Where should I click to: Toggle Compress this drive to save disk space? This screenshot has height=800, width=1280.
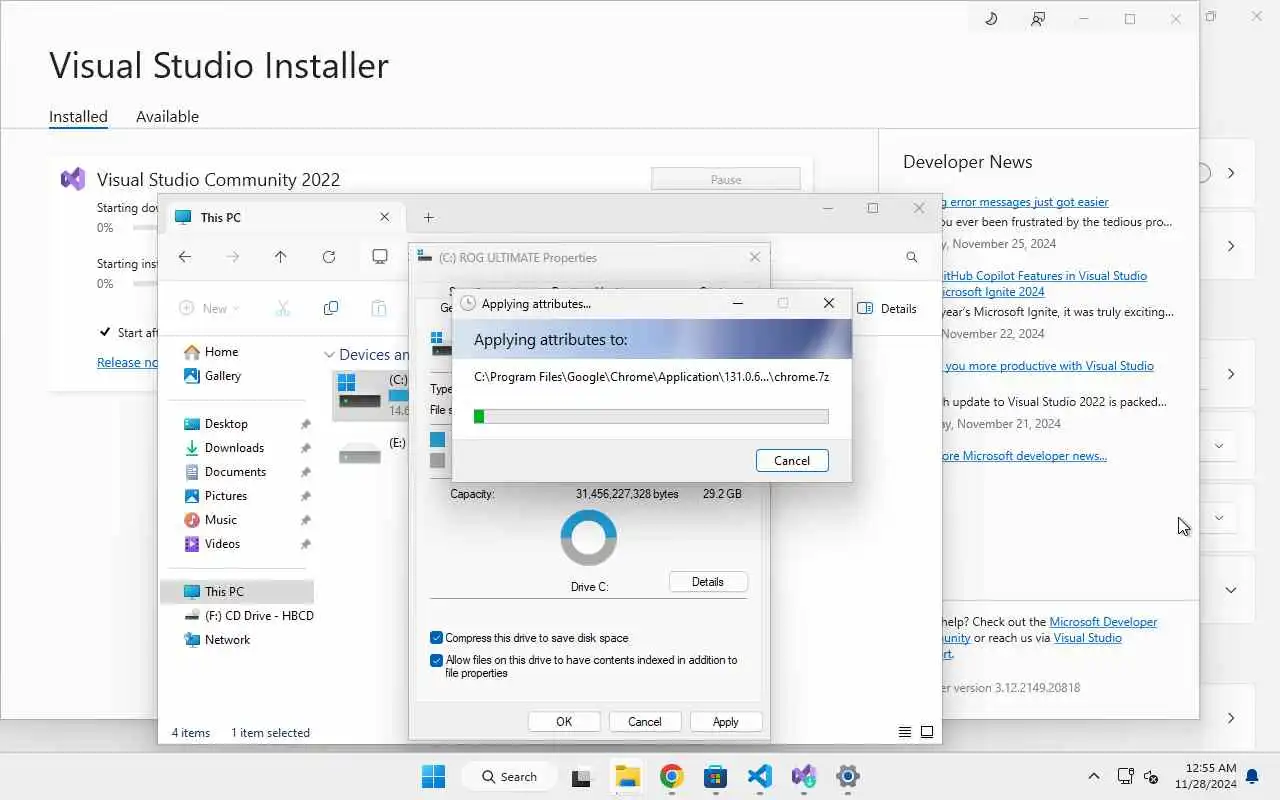click(436, 638)
